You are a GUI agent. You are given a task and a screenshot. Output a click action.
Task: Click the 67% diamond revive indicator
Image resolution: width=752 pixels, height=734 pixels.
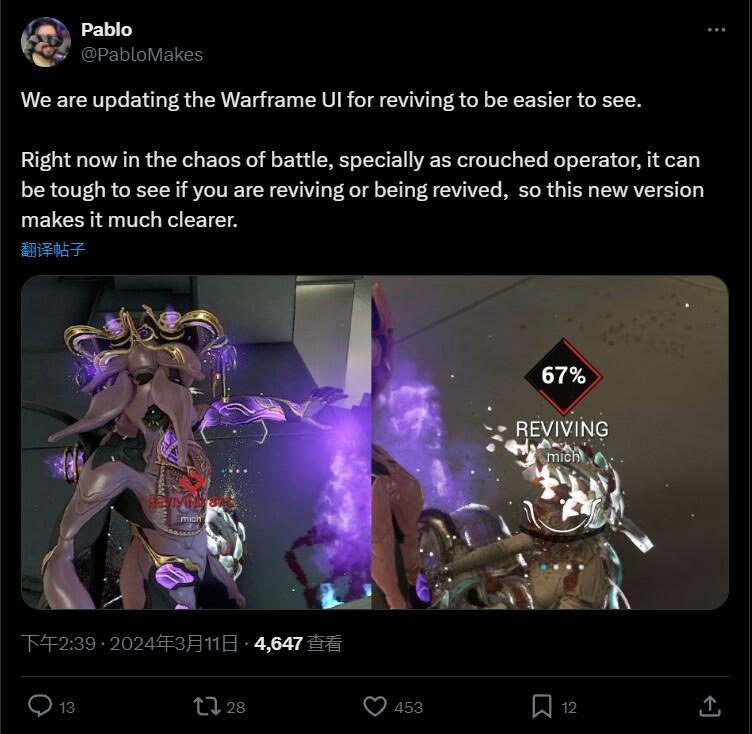(x=563, y=376)
